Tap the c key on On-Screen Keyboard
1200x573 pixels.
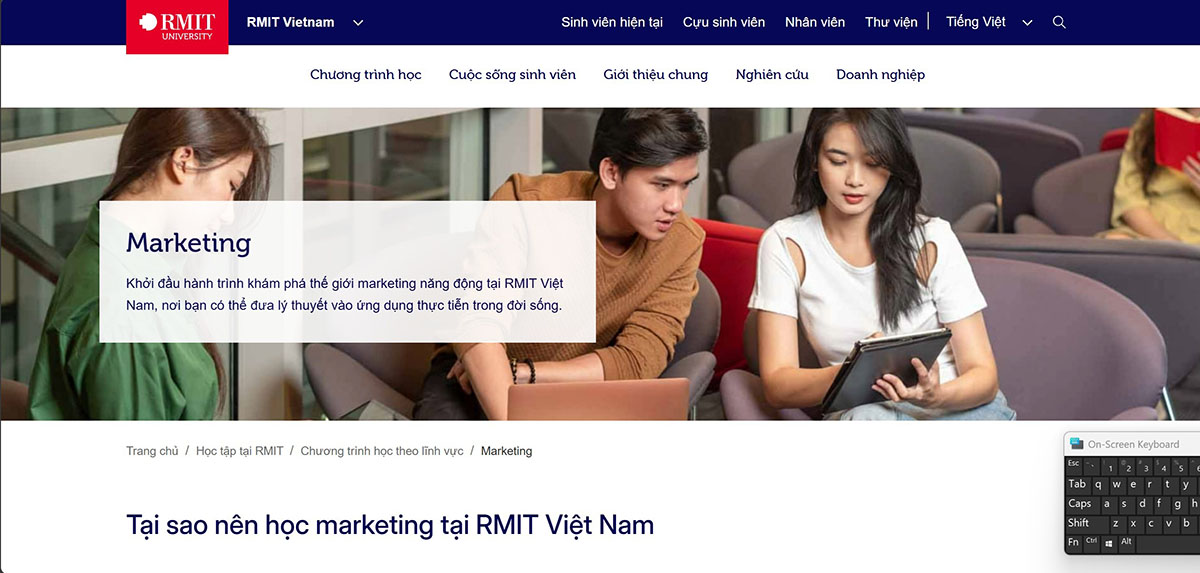click(x=1154, y=525)
